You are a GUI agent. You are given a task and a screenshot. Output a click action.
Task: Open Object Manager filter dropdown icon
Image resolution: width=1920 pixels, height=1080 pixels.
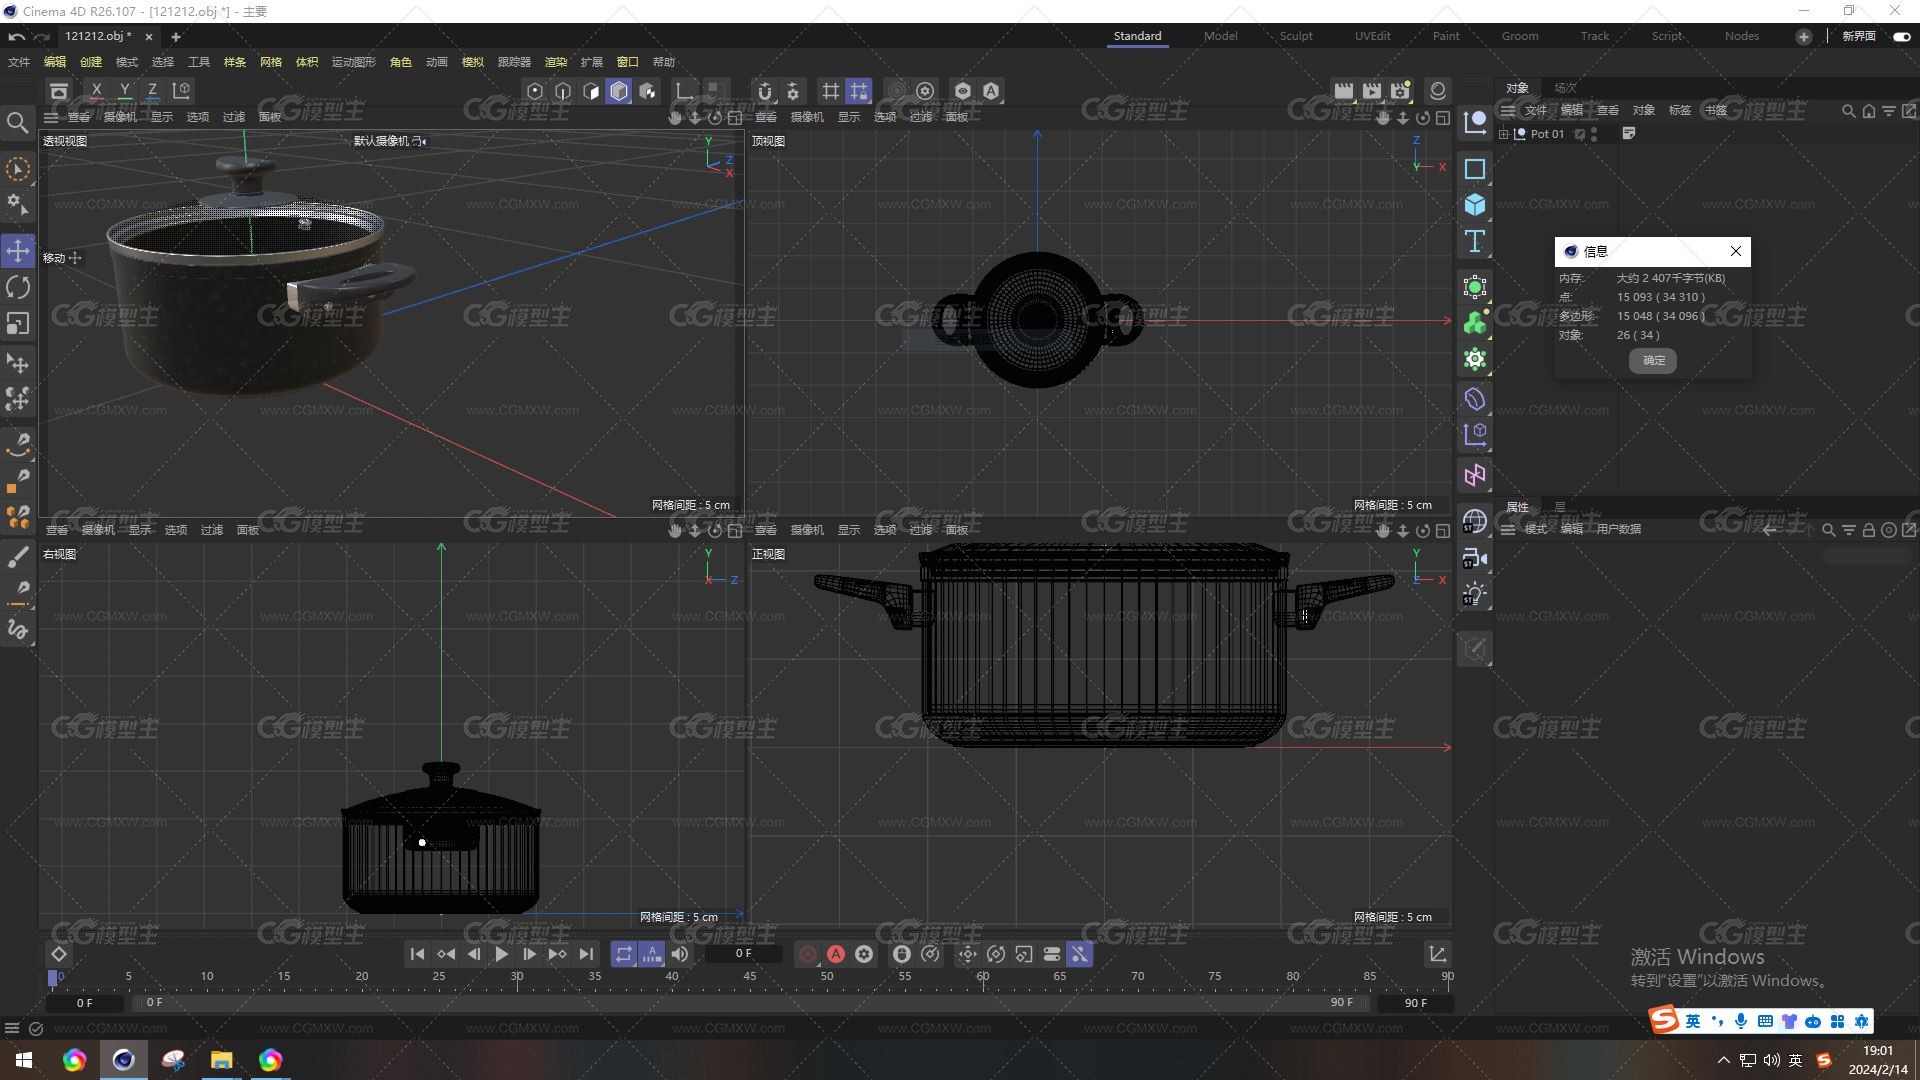1888,111
